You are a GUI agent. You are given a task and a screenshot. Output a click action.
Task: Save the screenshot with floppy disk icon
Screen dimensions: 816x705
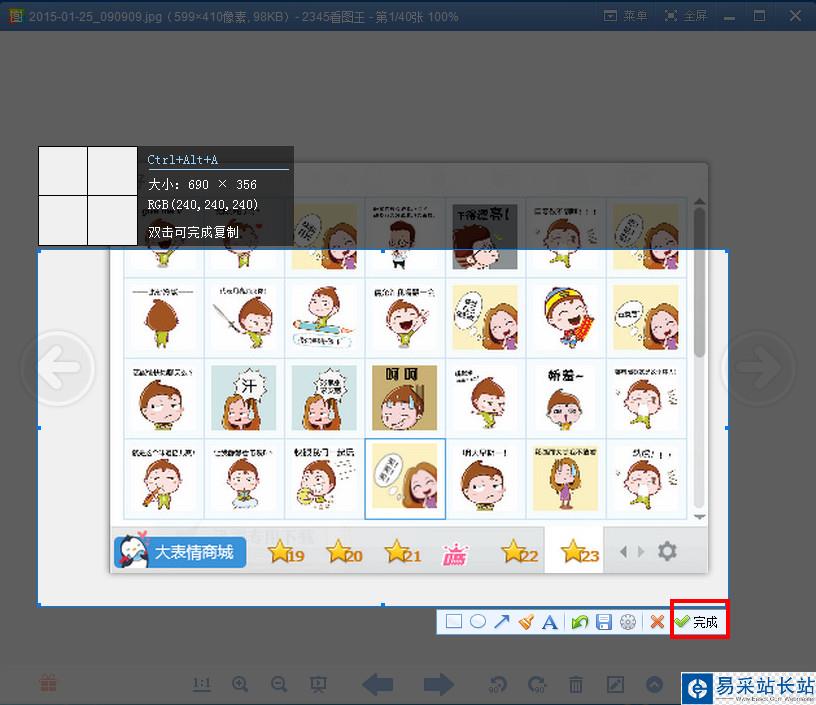pyautogui.click(x=604, y=622)
